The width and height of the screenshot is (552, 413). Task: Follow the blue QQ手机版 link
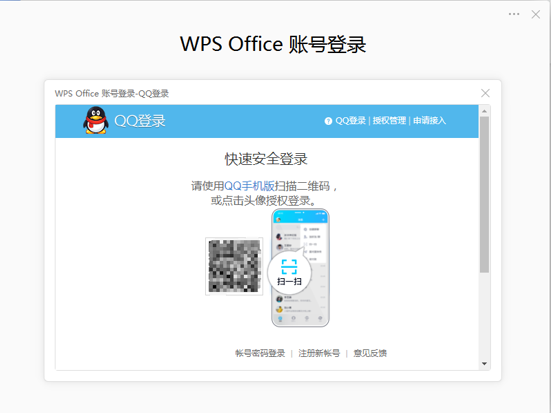249,186
